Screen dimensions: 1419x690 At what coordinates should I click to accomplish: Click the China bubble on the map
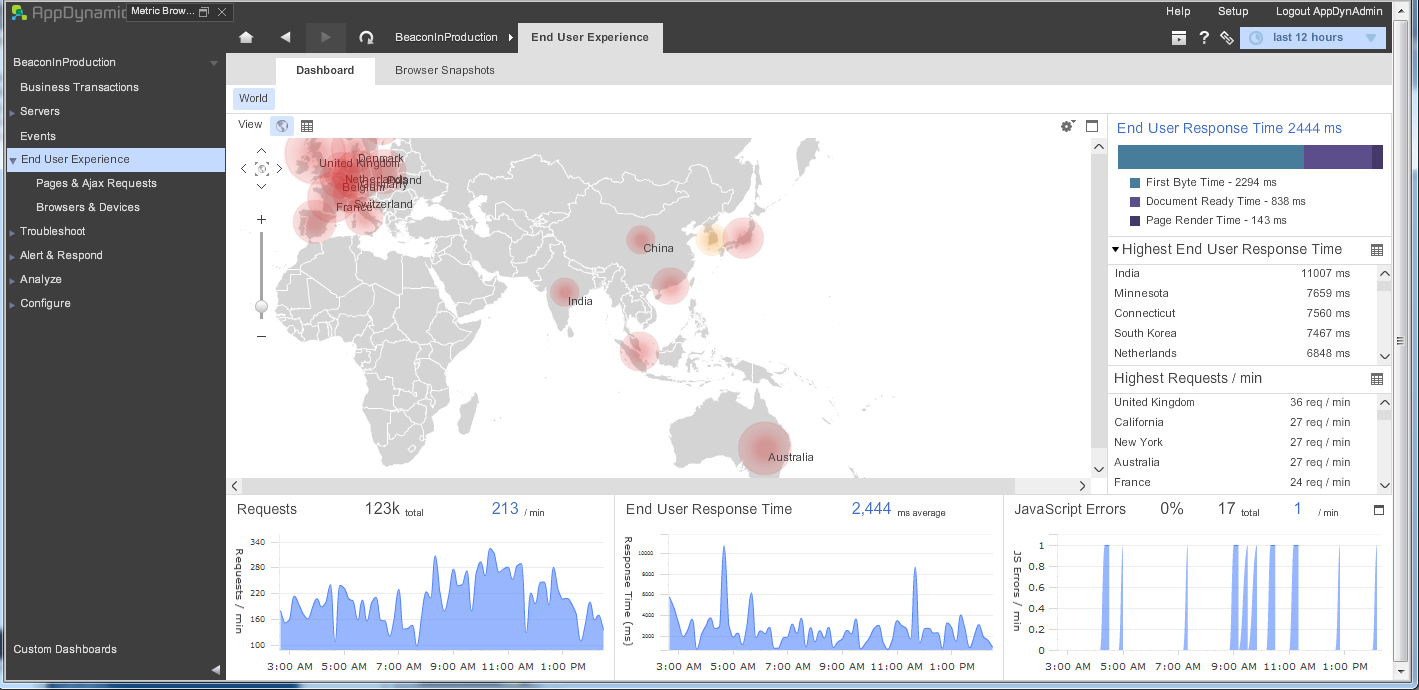point(641,239)
